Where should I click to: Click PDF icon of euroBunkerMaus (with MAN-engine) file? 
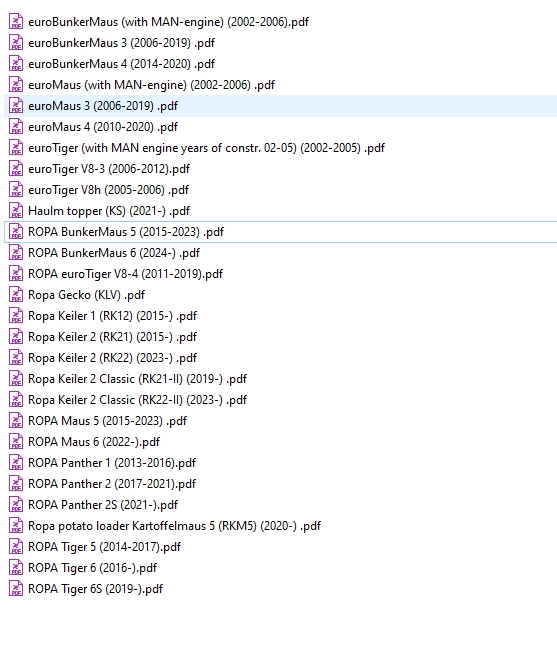16,22
